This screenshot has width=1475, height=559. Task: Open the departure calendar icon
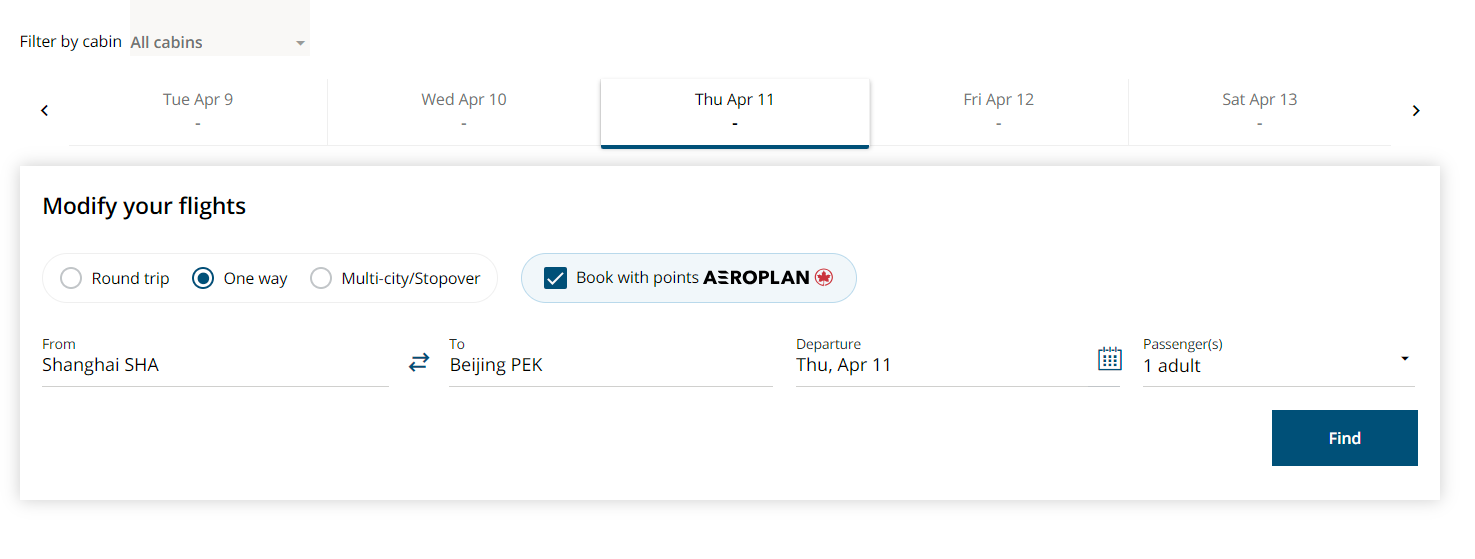[1110, 359]
